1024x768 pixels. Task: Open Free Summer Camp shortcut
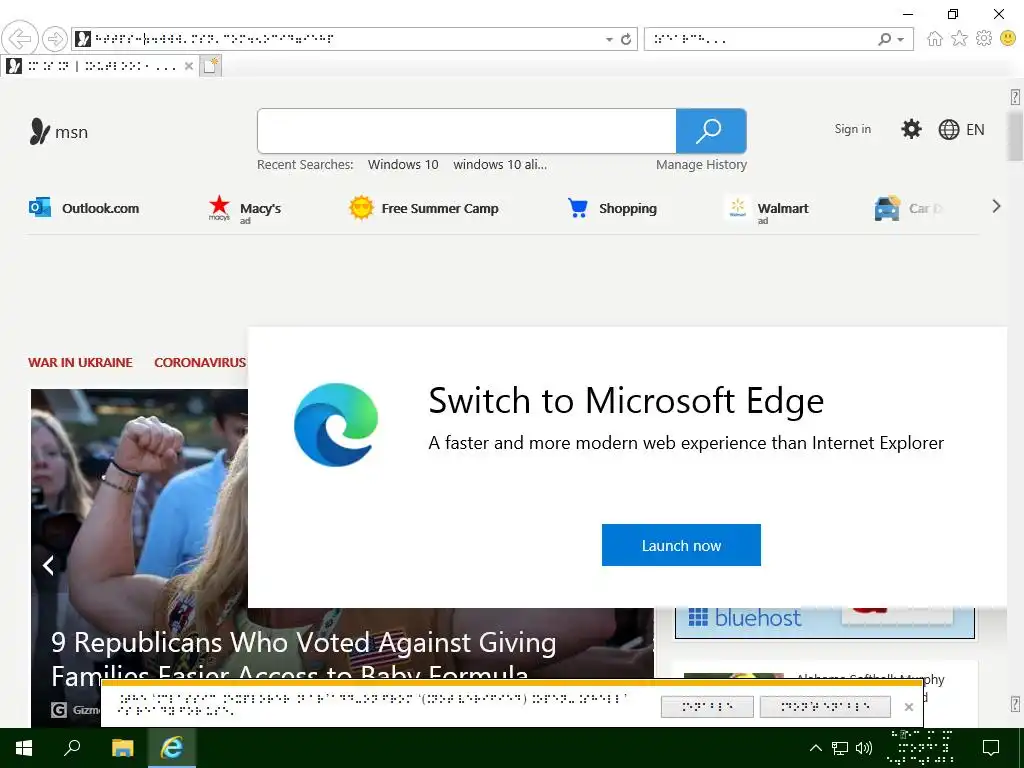pyautogui.click(x=423, y=208)
